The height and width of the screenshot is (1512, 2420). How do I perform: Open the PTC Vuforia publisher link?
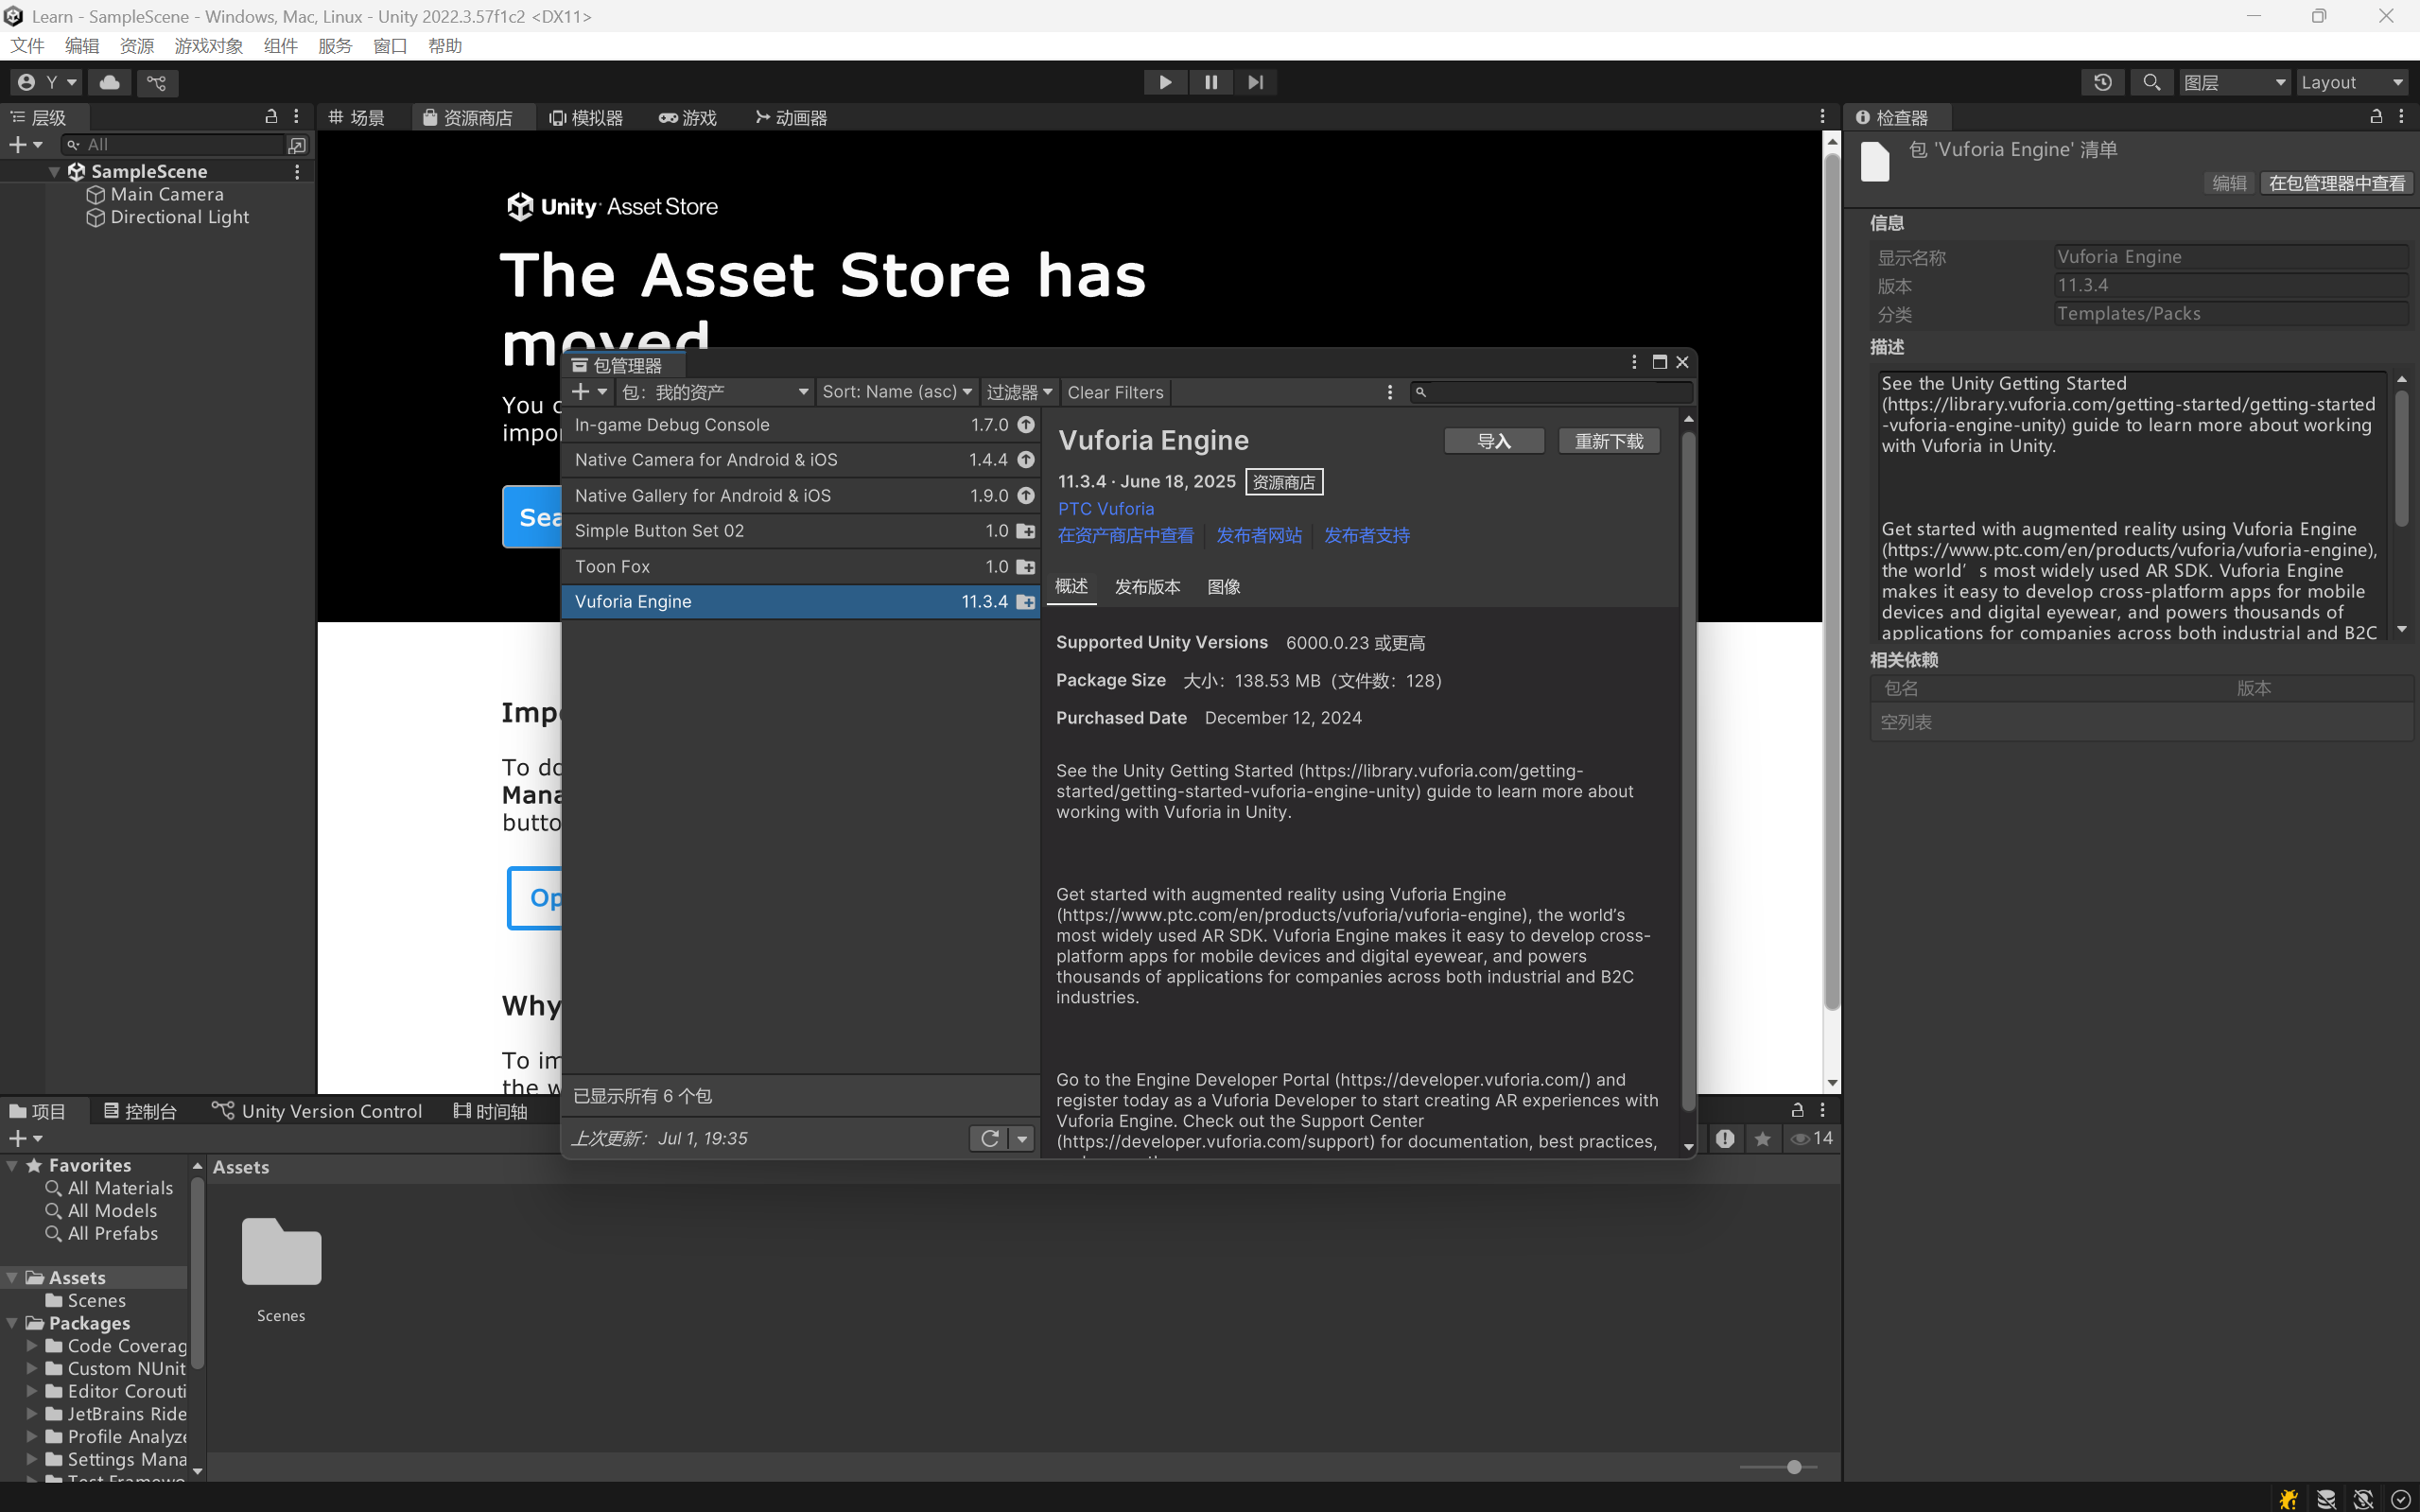(x=1105, y=509)
